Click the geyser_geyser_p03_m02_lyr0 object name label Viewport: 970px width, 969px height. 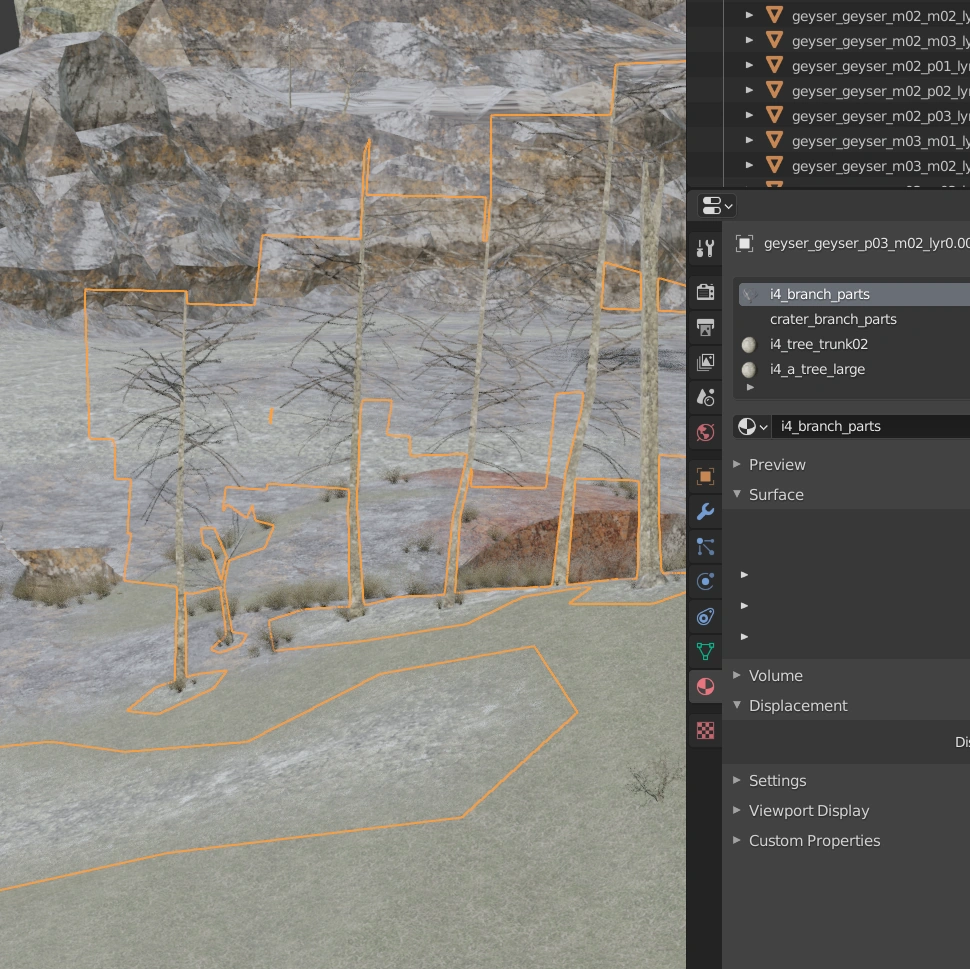tap(867, 243)
